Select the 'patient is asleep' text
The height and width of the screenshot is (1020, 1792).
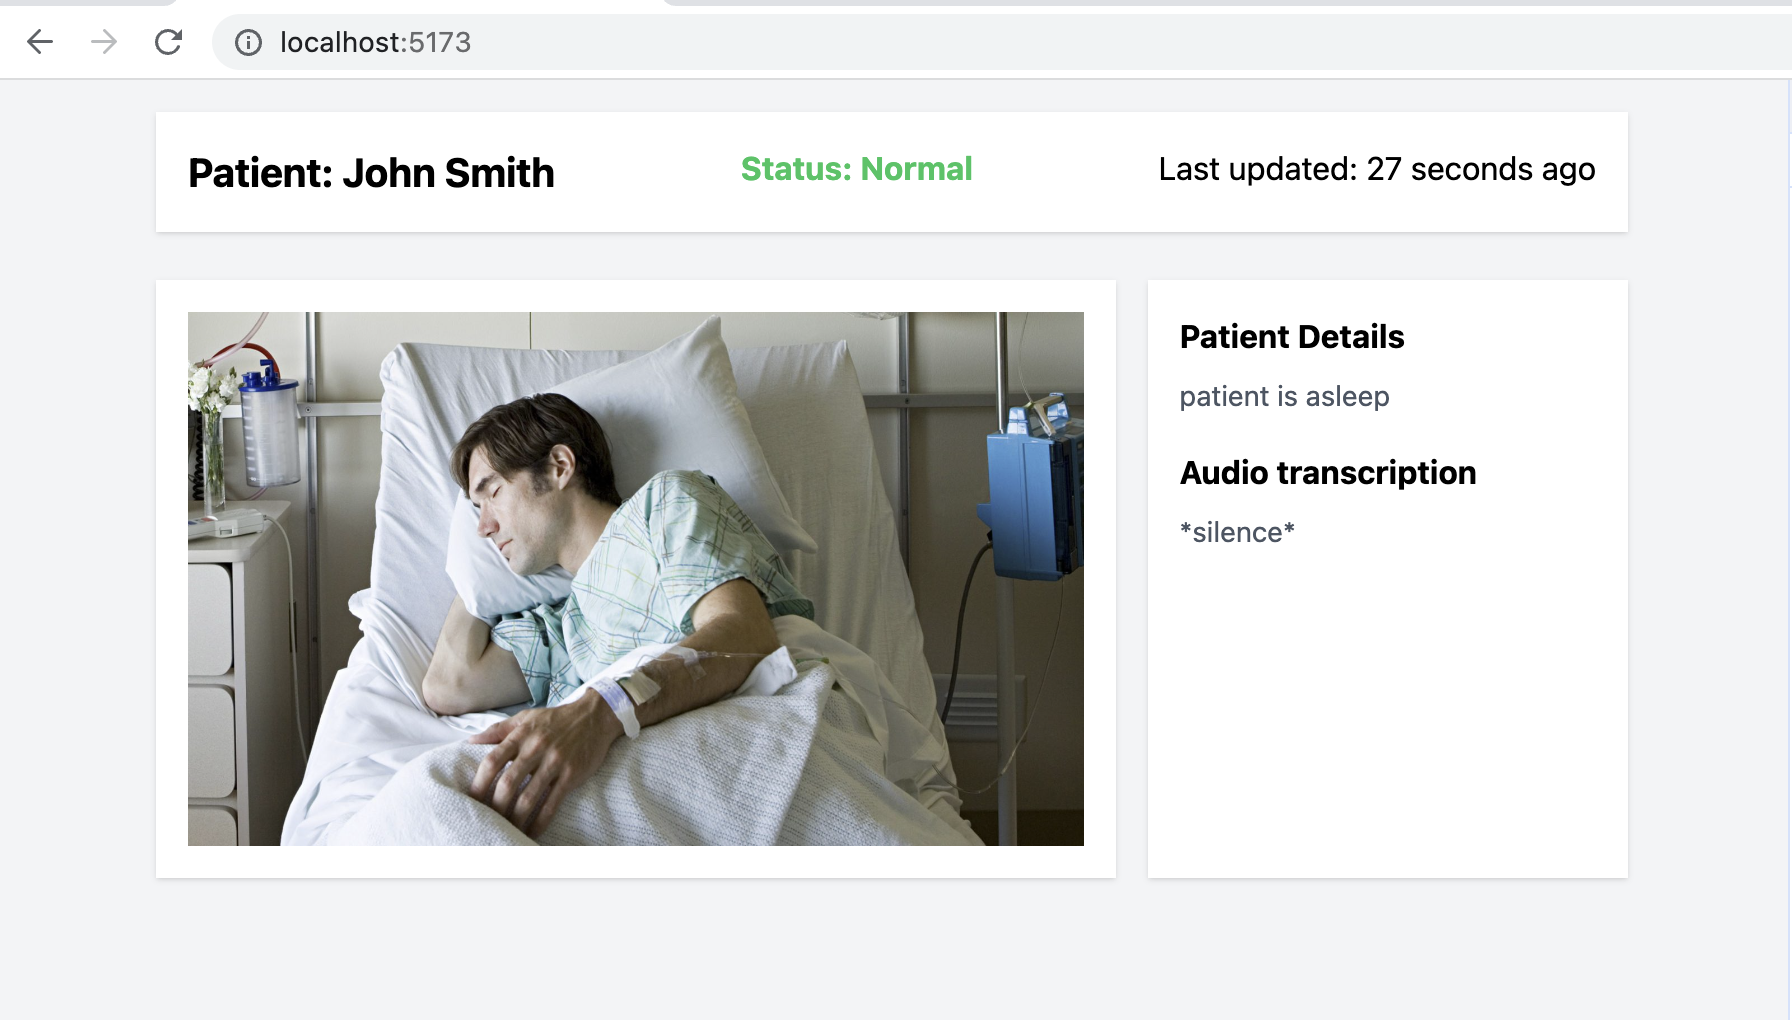[1284, 396]
